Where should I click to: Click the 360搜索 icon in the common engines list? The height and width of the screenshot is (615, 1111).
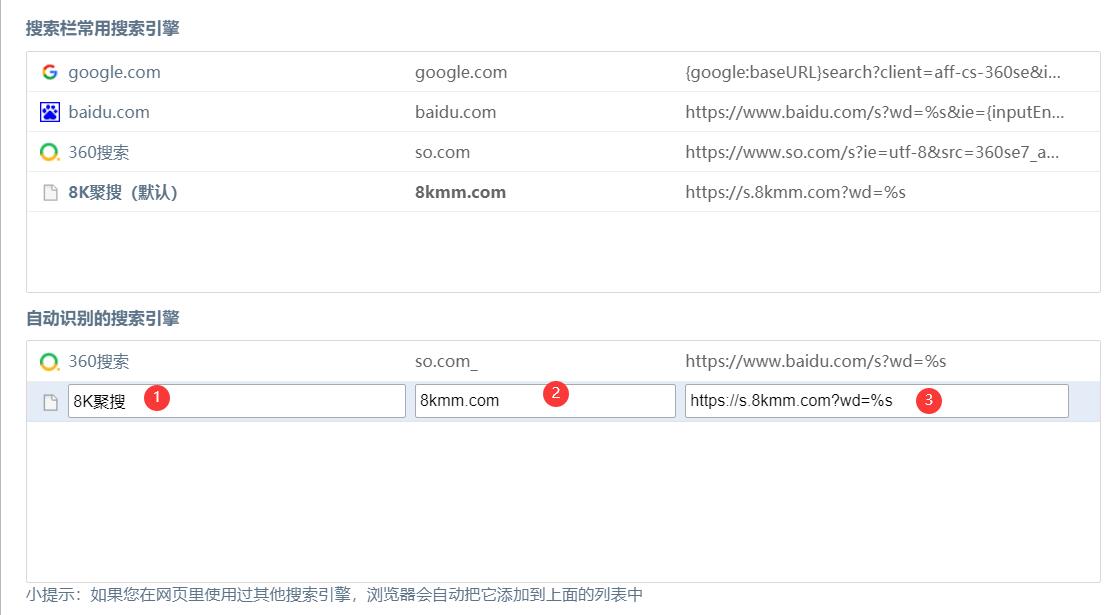50,152
